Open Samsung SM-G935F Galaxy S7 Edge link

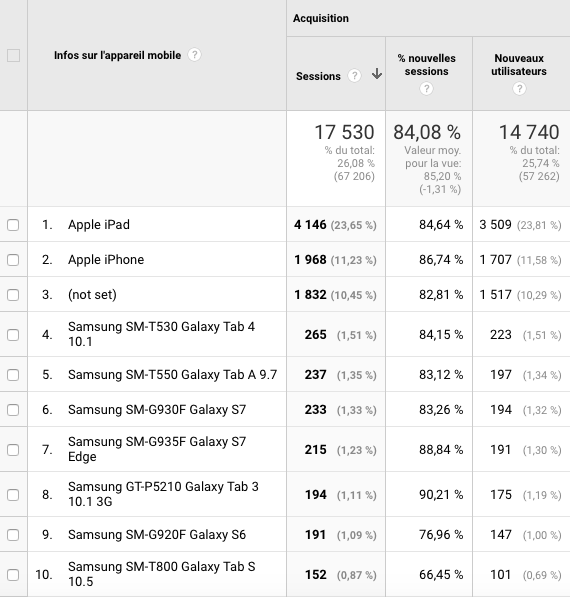click(x=157, y=449)
